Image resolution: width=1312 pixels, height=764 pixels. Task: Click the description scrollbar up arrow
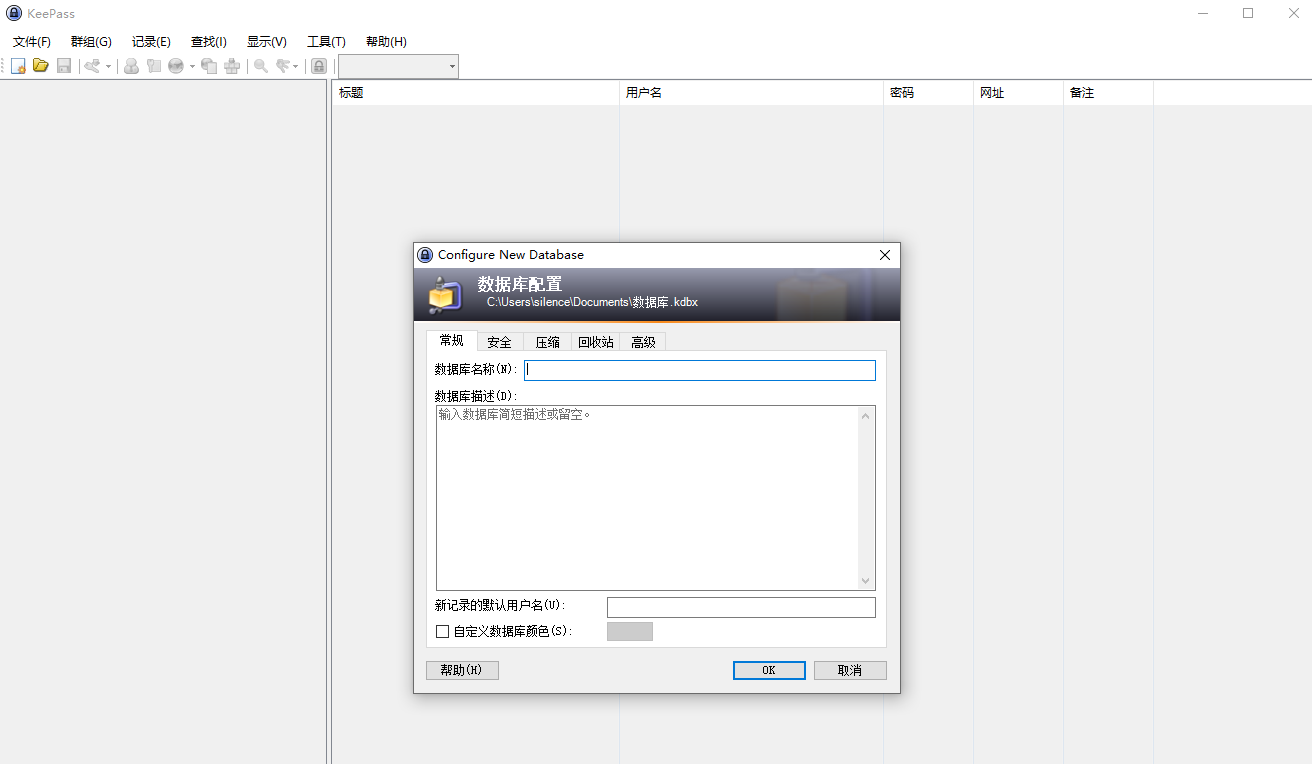click(866, 415)
